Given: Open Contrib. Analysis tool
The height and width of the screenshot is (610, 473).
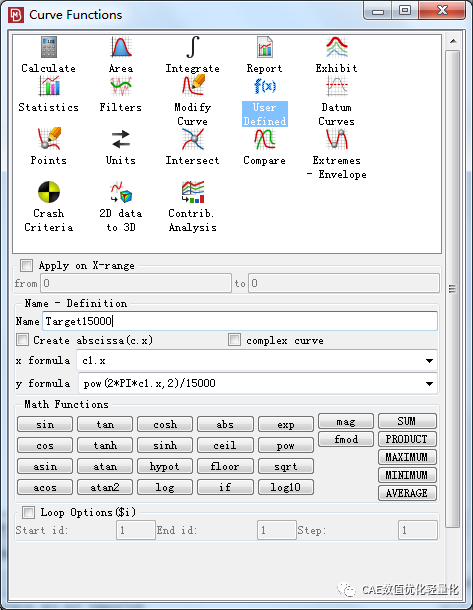Looking at the screenshot, I should [193, 207].
